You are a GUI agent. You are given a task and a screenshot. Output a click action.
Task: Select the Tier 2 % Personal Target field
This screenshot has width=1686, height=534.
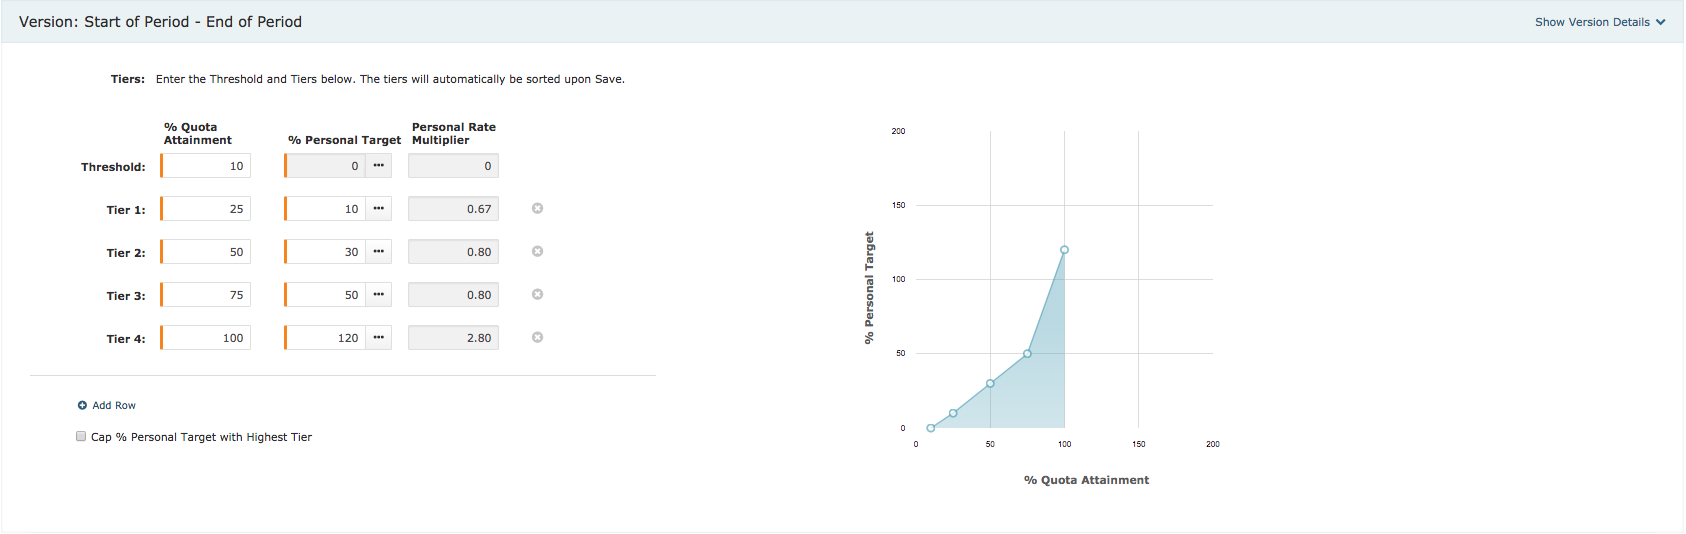click(x=325, y=252)
